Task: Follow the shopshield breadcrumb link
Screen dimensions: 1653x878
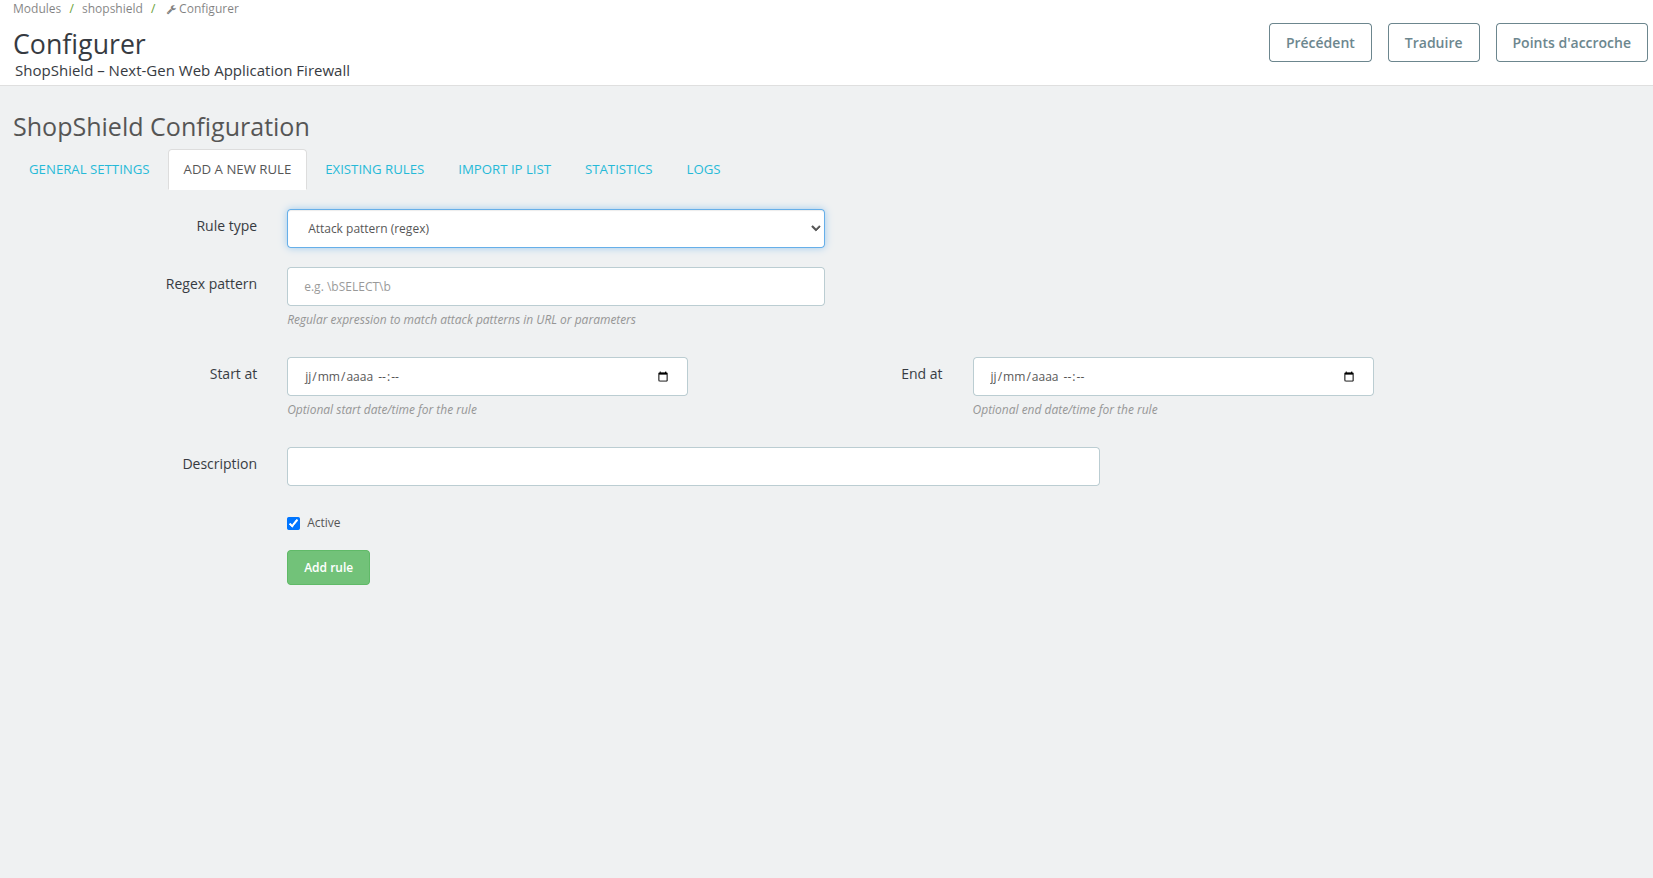Action: pyautogui.click(x=112, y=9)
